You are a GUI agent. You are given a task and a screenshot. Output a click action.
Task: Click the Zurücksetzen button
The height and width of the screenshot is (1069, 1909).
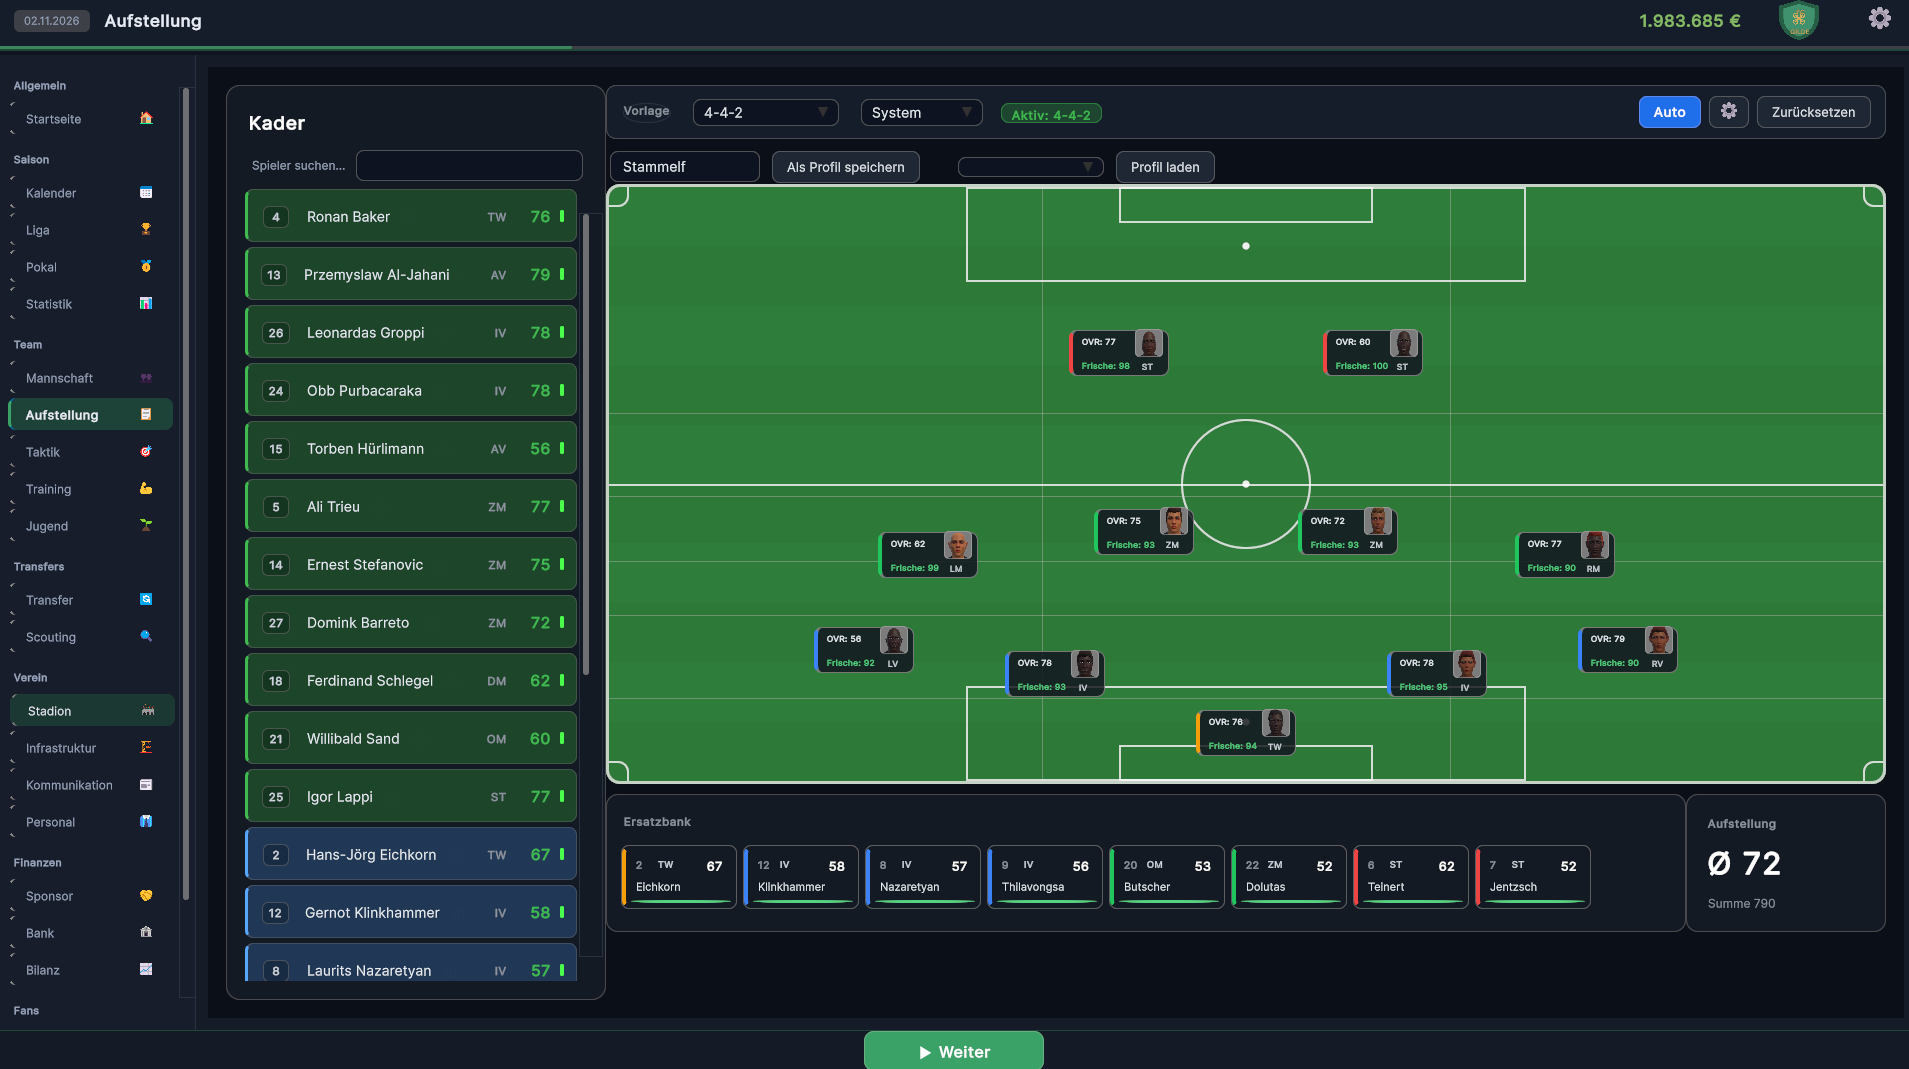tap(1813, 112)
